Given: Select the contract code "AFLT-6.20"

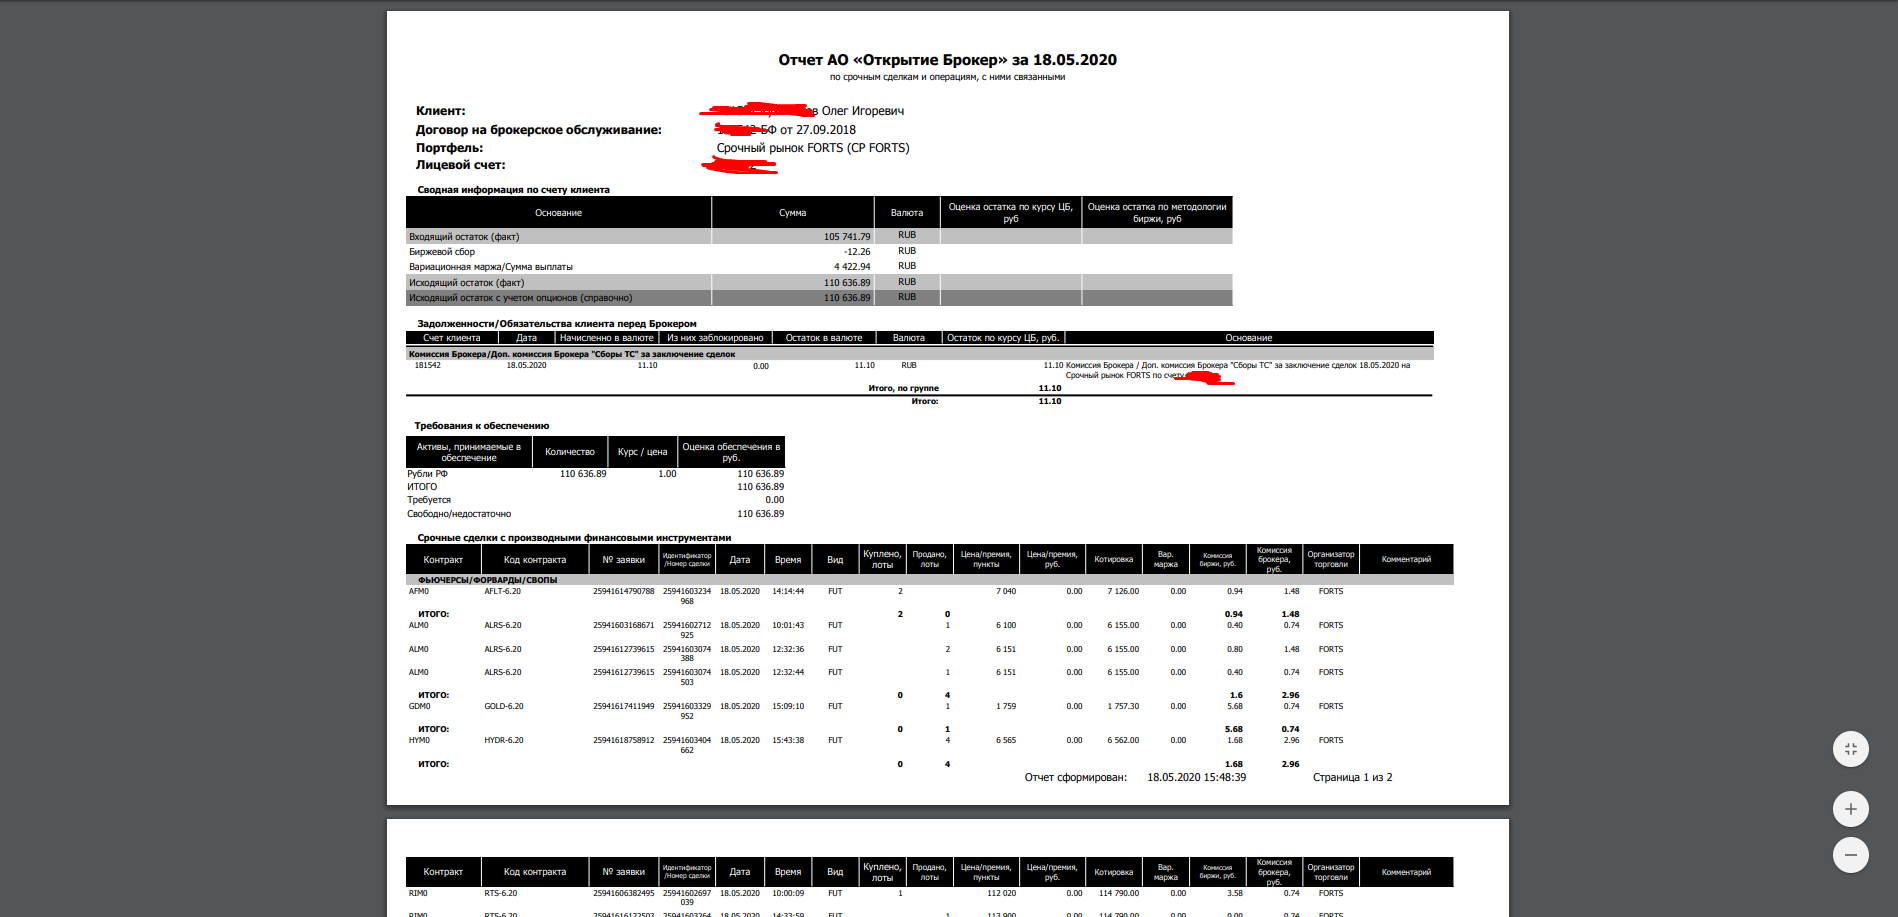Looking at the screenshot, I should [x=502, y=592].
